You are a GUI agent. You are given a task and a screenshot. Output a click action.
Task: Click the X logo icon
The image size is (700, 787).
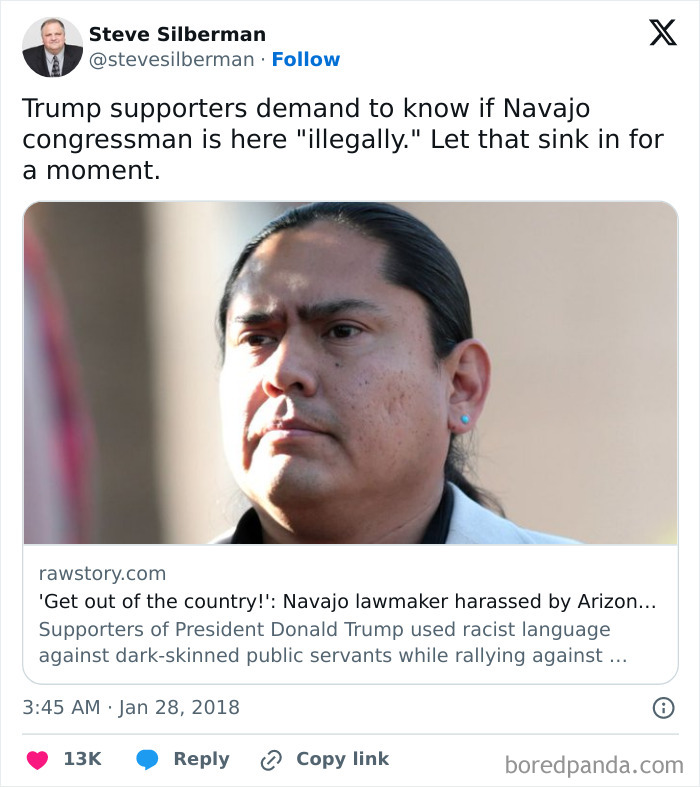pos(662,33)
